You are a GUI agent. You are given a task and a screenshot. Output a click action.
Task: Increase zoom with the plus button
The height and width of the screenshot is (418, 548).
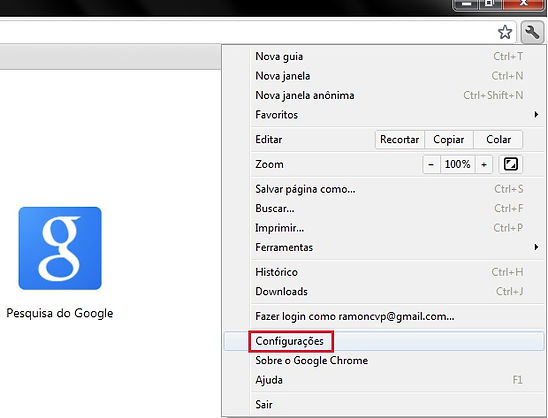(484, 164)
